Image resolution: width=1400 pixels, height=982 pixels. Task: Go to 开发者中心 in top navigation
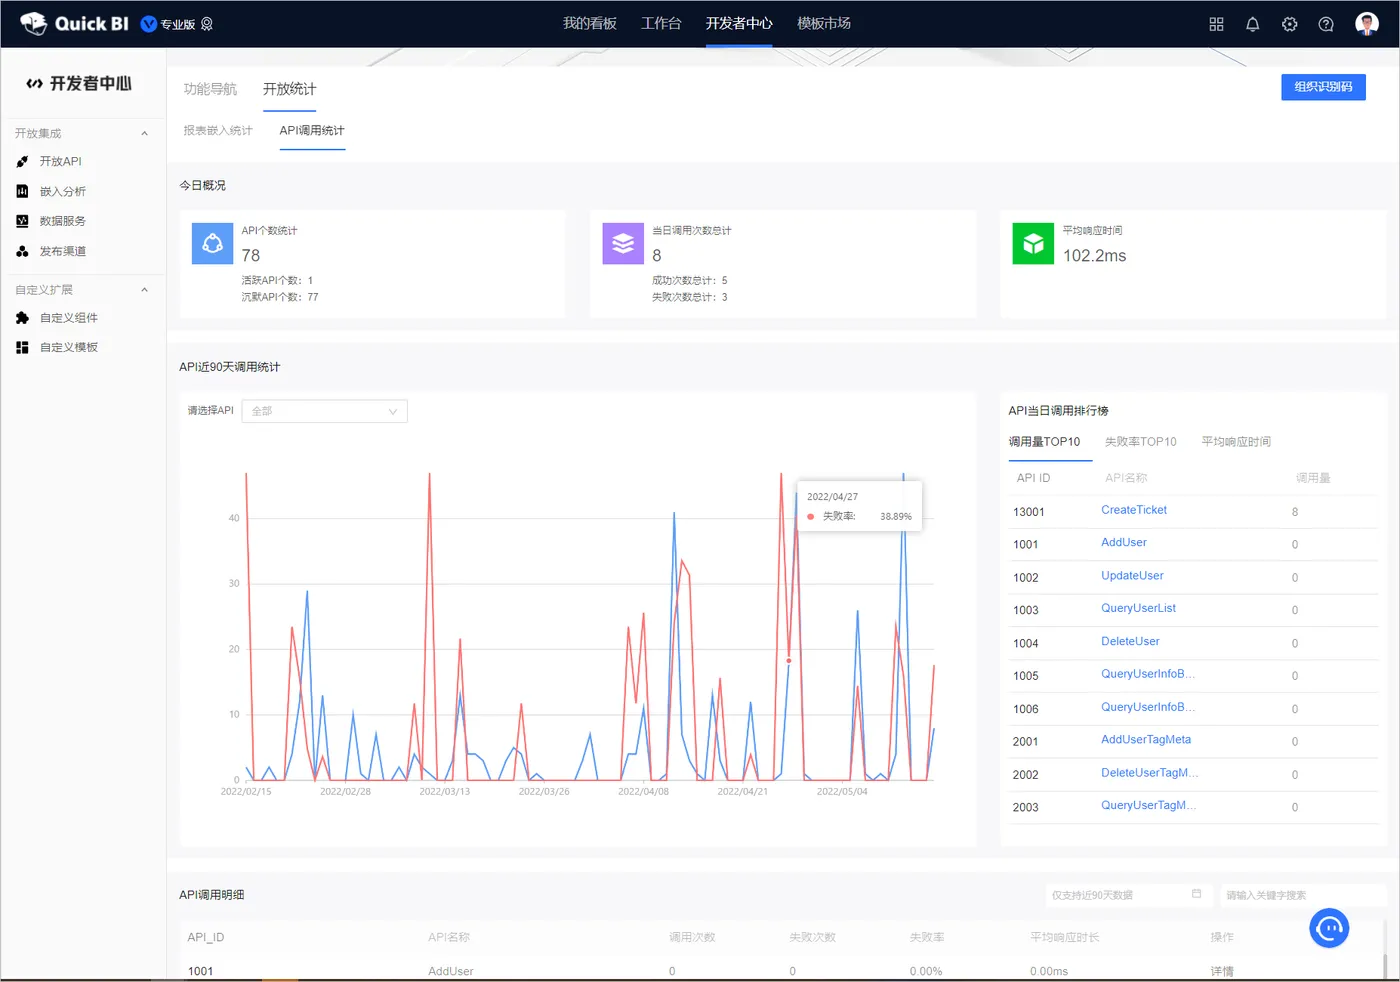click(x=739, y=24)
